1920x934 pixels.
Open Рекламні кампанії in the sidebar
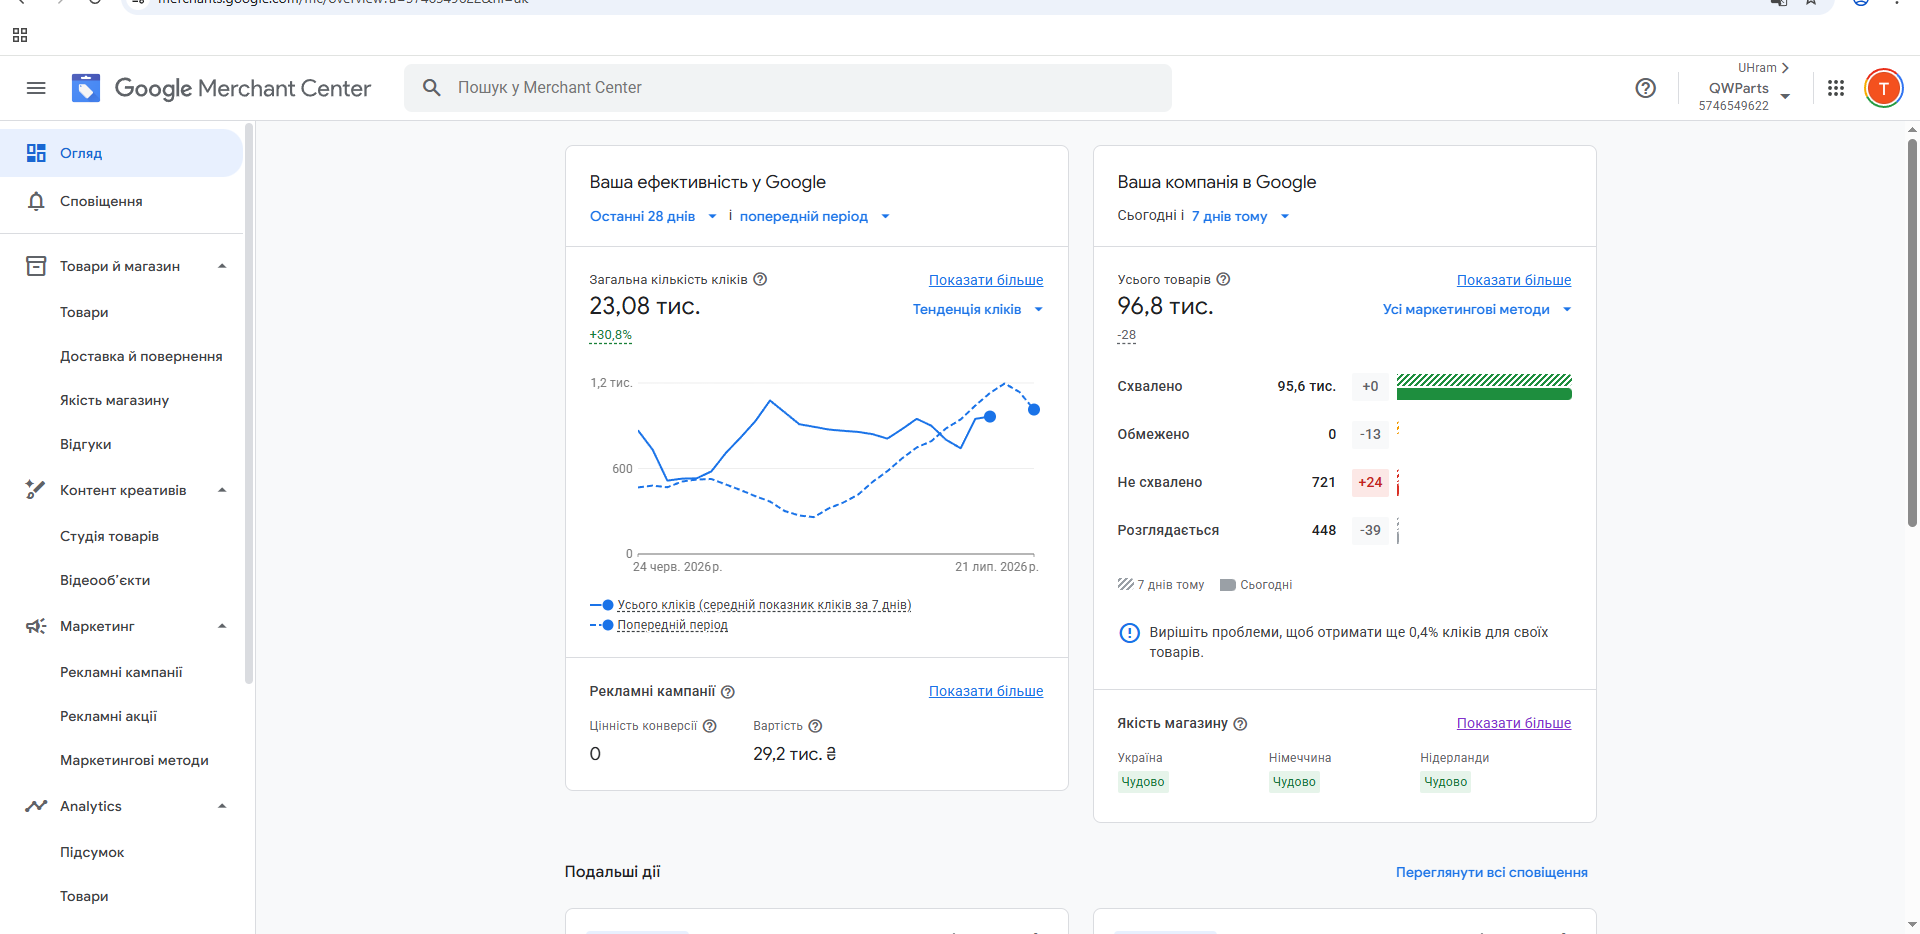tap(121, 672)
